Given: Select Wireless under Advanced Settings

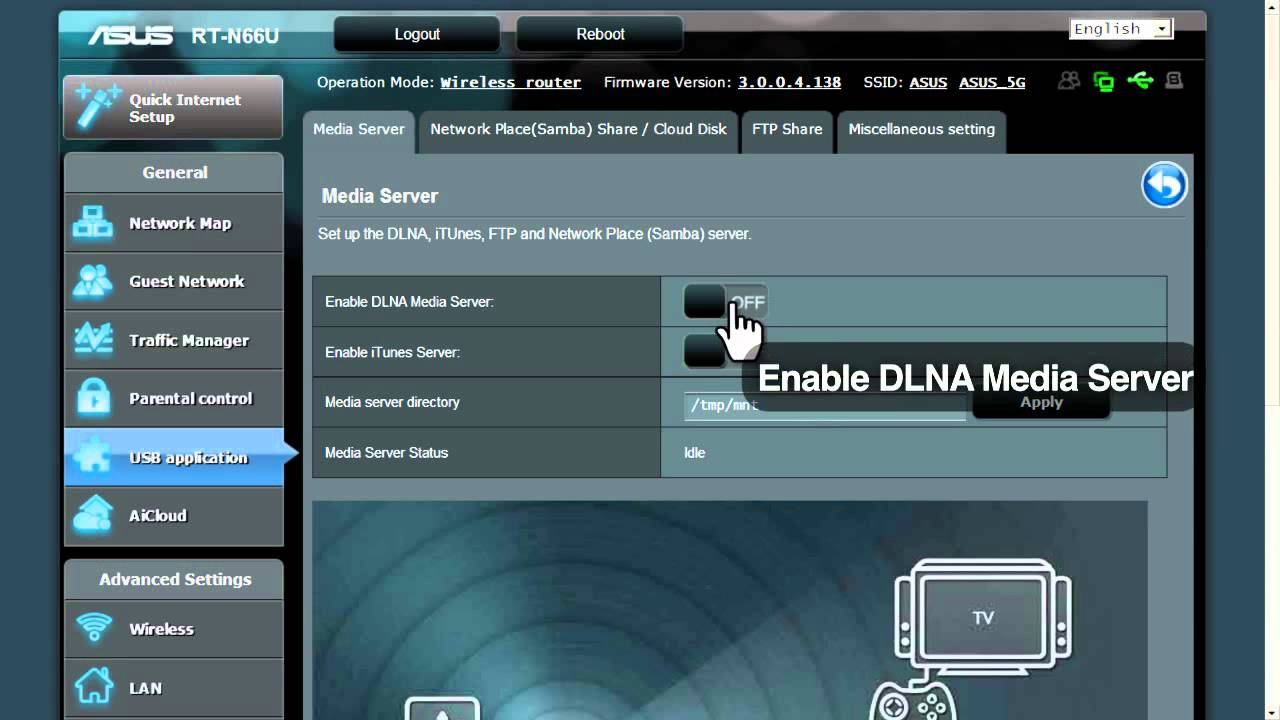Looking at the screenshot, I should point(174,628).
